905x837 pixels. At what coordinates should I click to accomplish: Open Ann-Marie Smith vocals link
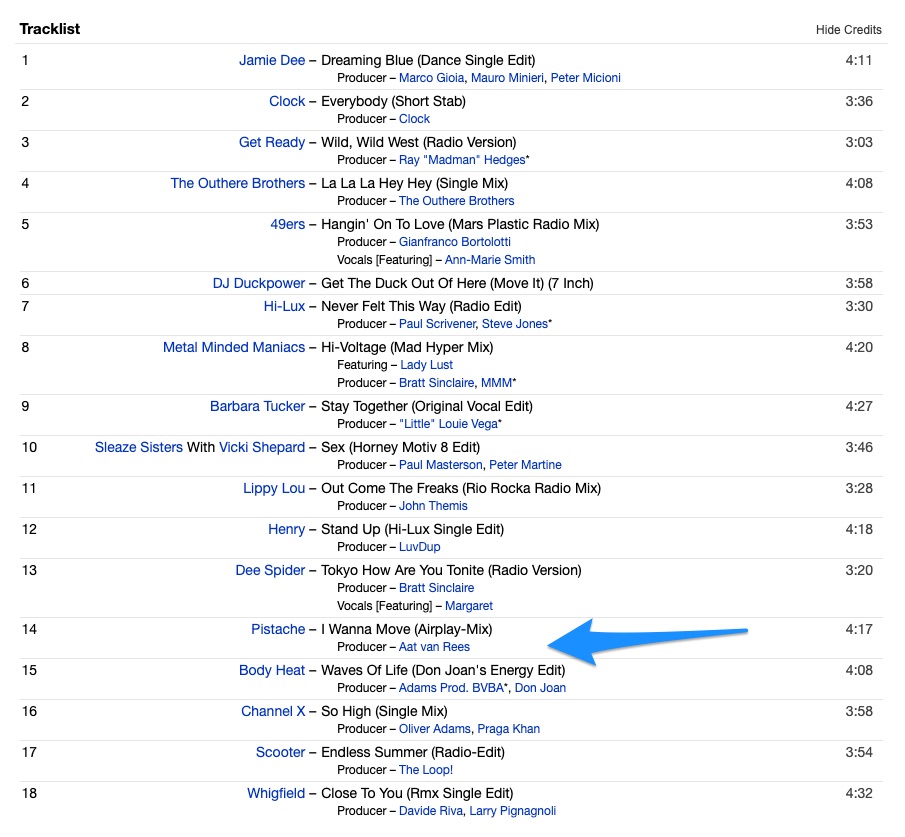pyautogui.click(x=490, y=260)
